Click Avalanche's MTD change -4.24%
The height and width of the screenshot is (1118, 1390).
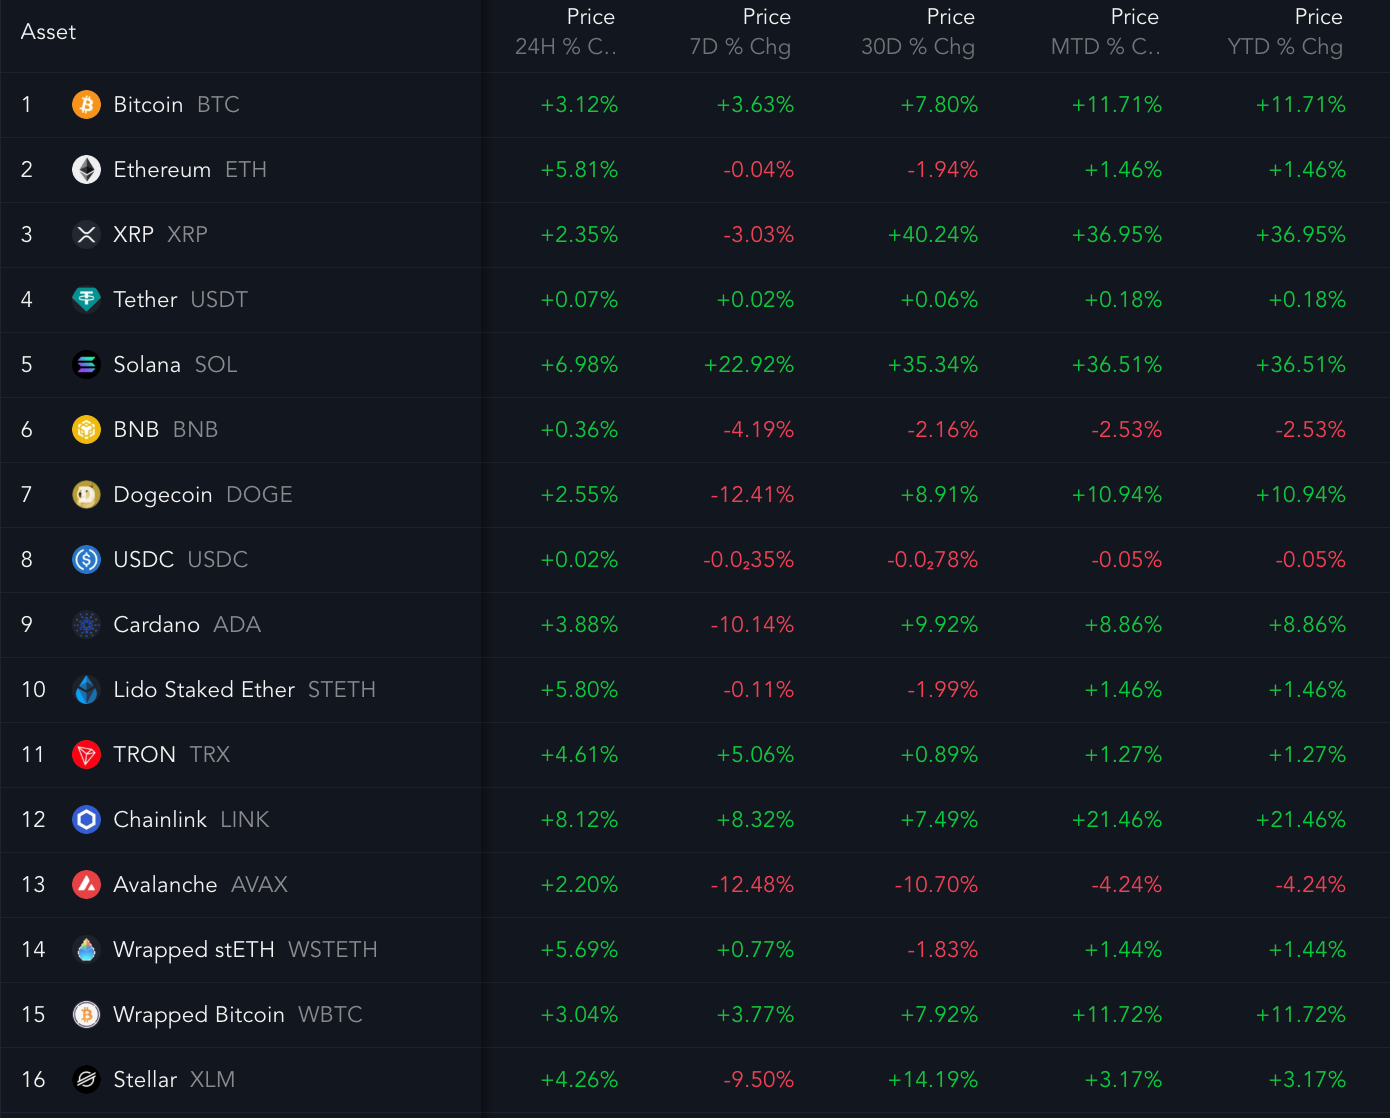(1126, 885)
